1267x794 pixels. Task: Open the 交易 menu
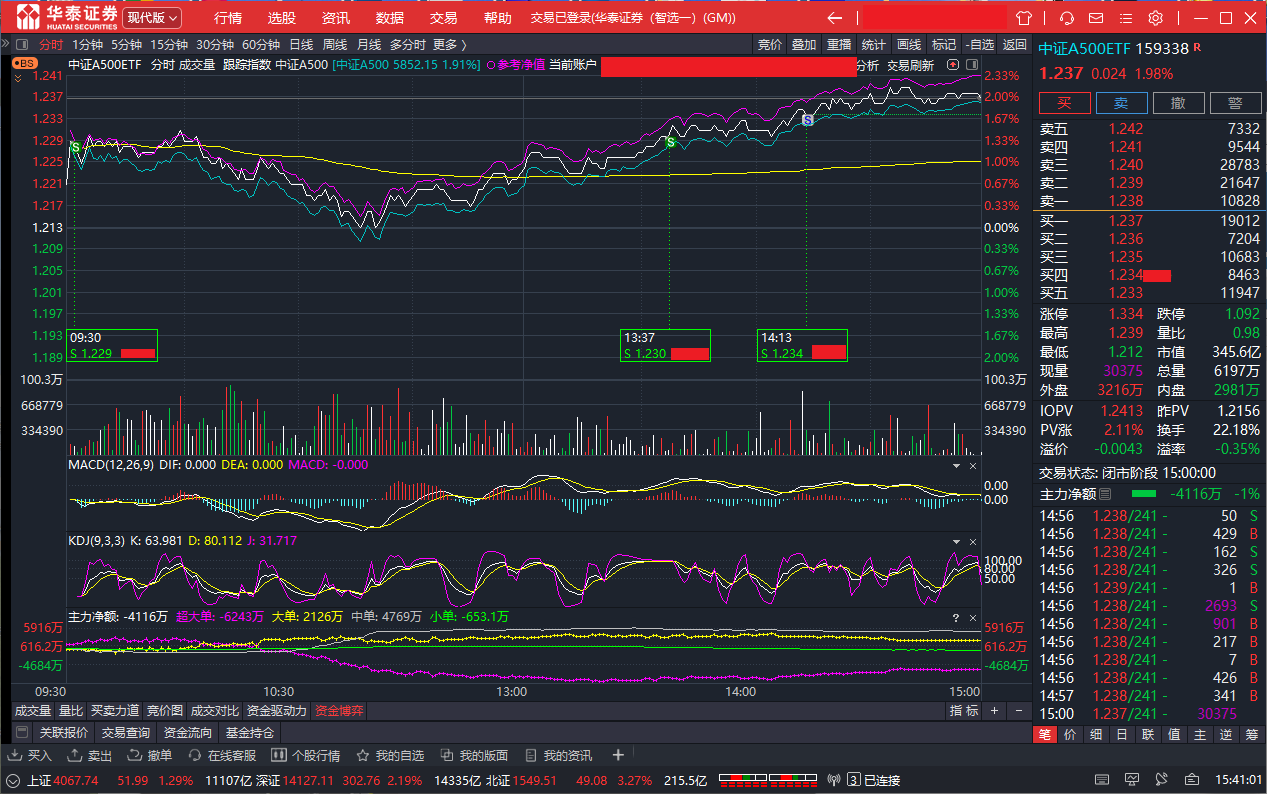(x=443, y=18)
